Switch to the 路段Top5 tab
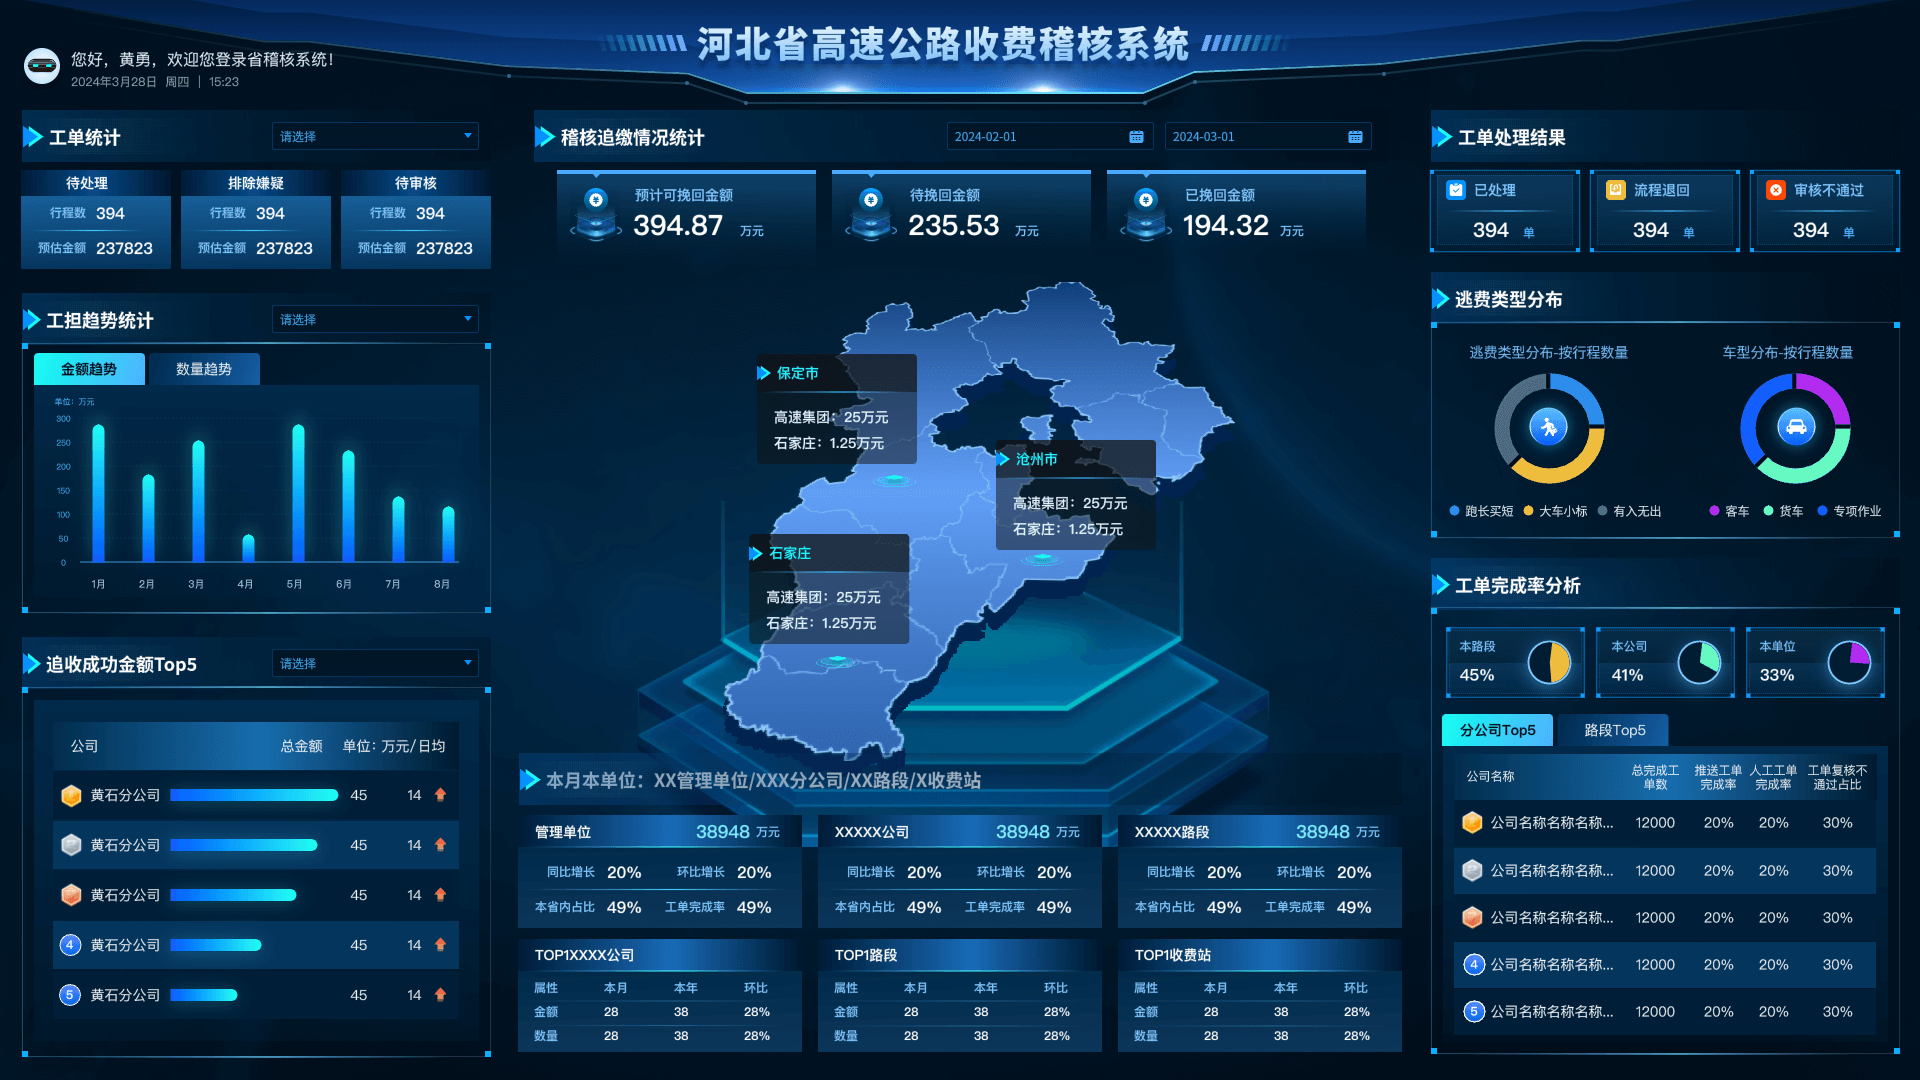The height and width of the screenshot is (1080, 1920). tap(1614, 730)
